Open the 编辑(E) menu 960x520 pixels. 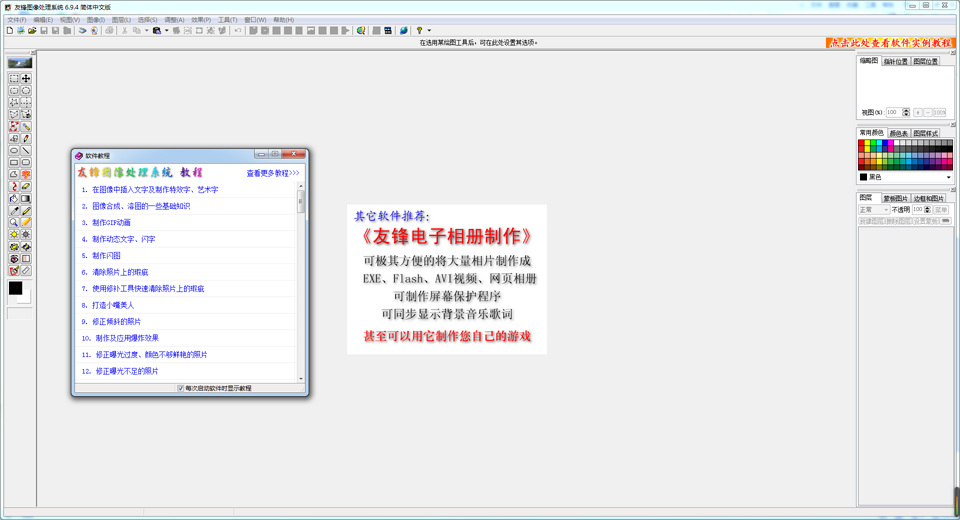43,20
